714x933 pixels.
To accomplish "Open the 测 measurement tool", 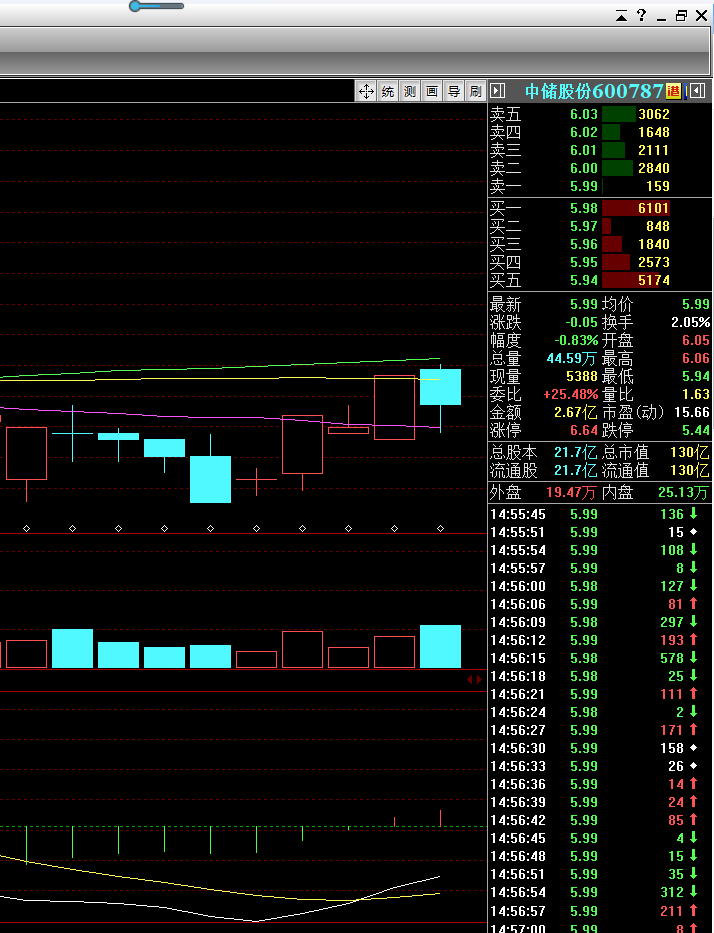I will (x=410, y=91).
